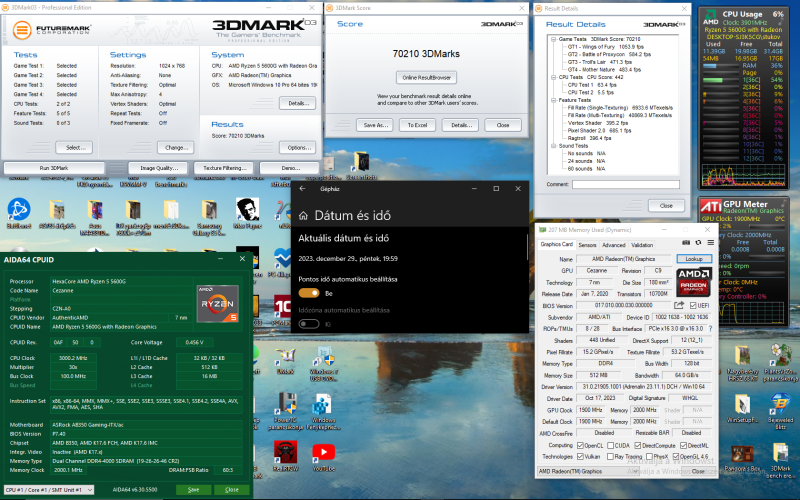800x500 pixels.
Task: Click Ryzen 5 badge in AIDA64 CPUID
Action: (x=217, y=305)
